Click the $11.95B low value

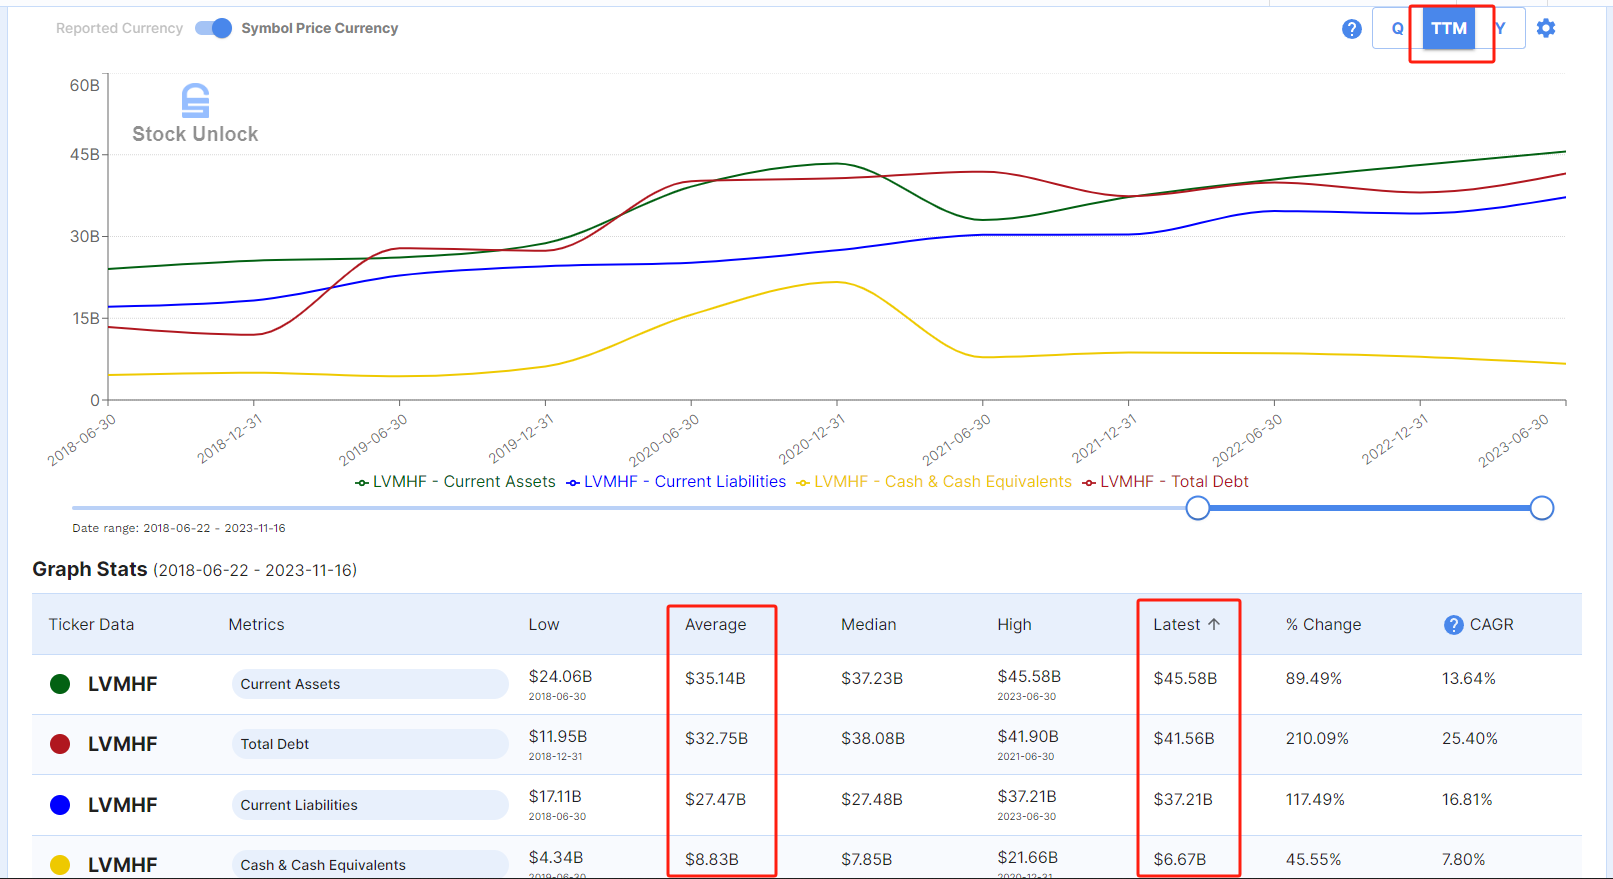(558, 737)
